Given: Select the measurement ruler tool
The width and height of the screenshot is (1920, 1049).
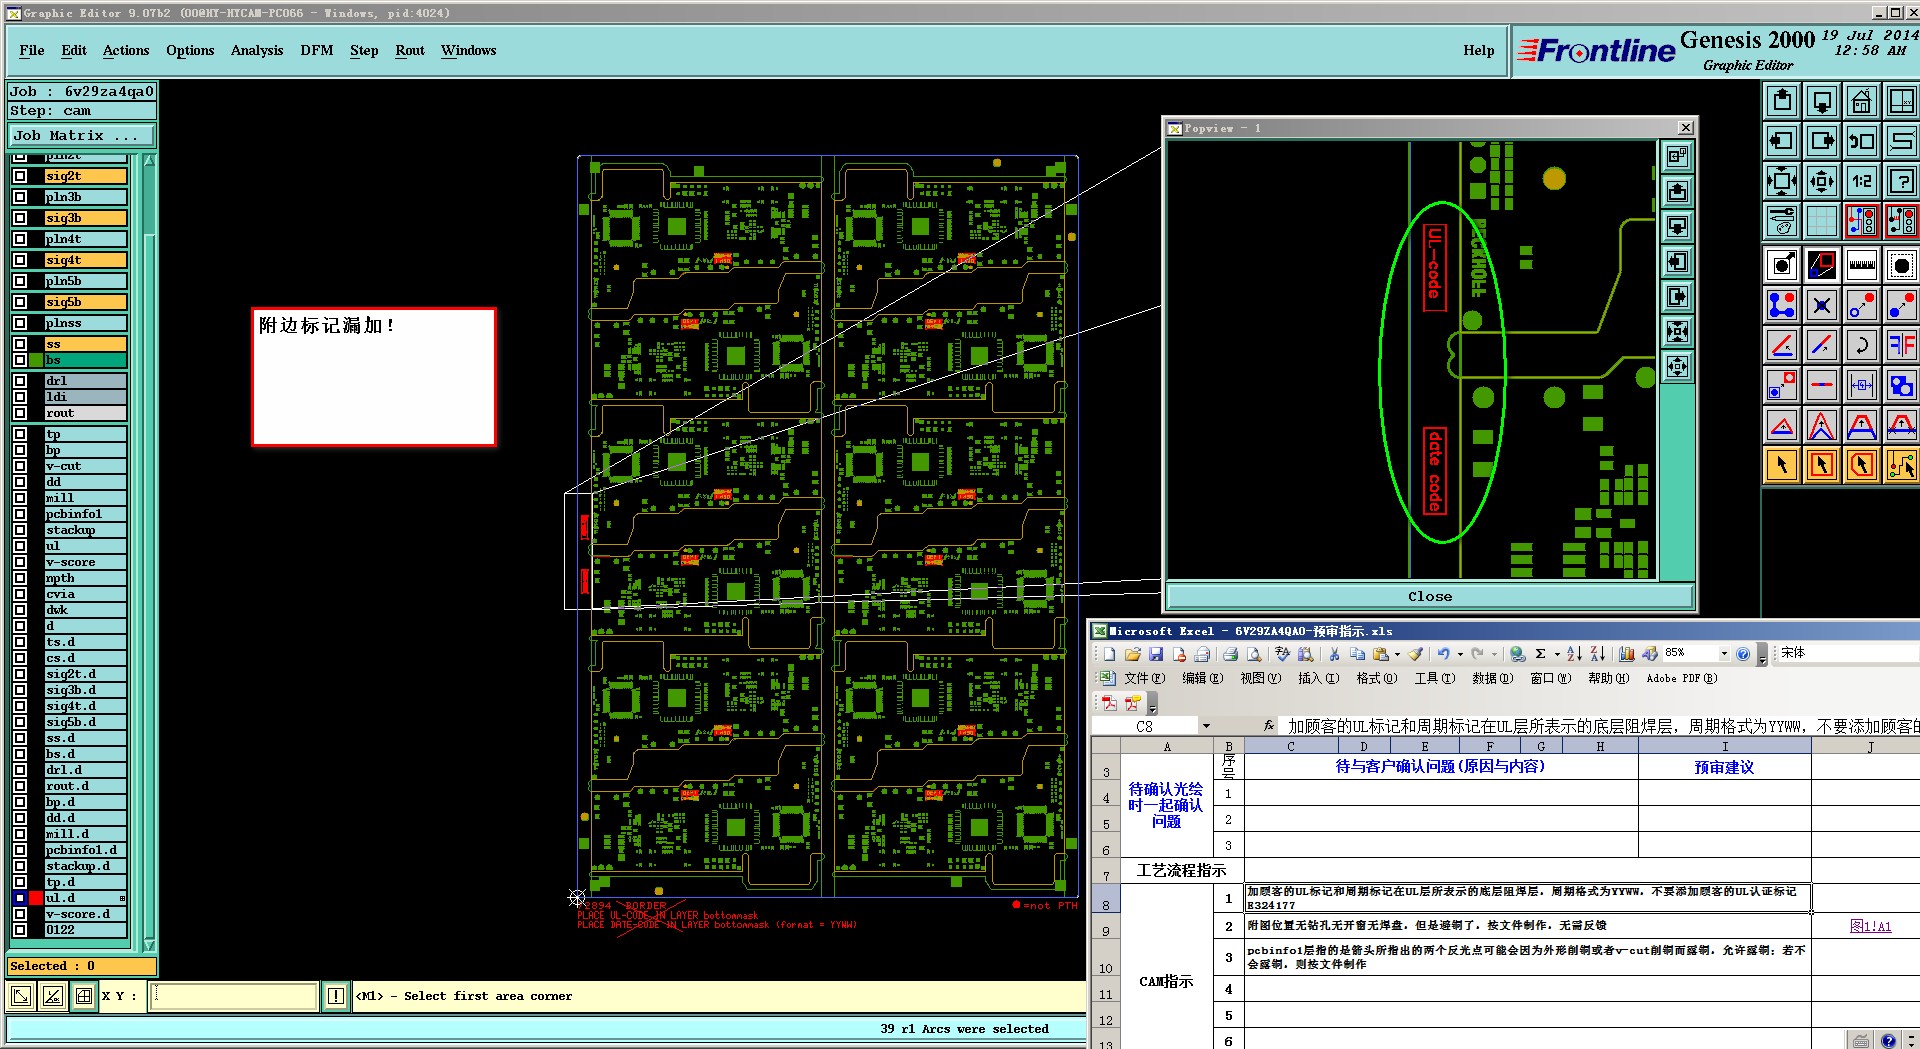Looking at the screenshot, I should (x=1861, y=265).
